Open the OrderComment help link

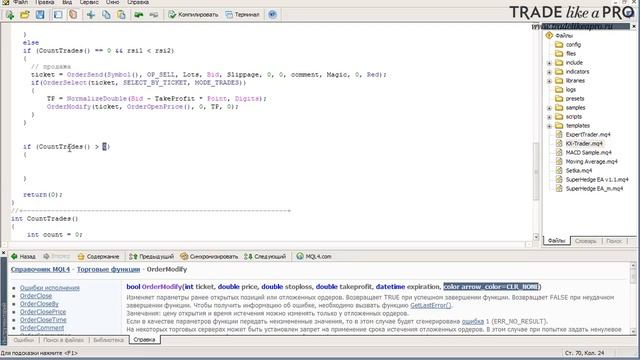click(42, 328)
